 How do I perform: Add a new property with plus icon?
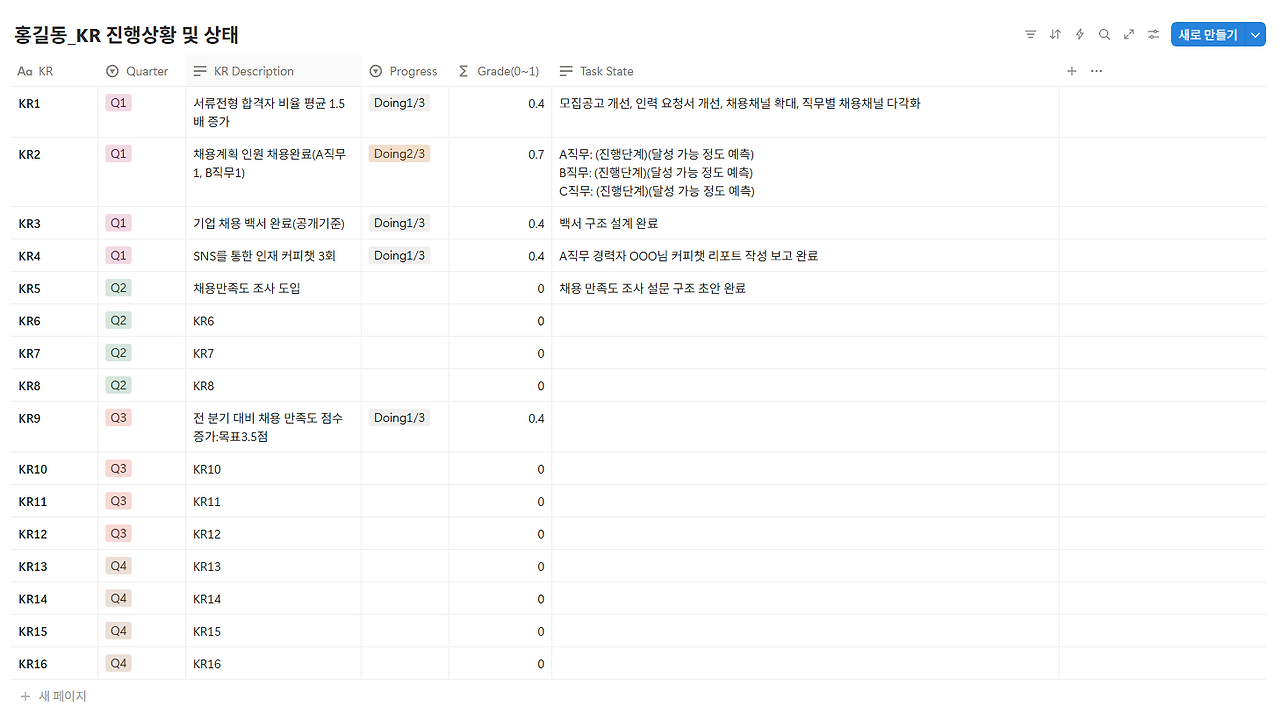(1071, 71)
